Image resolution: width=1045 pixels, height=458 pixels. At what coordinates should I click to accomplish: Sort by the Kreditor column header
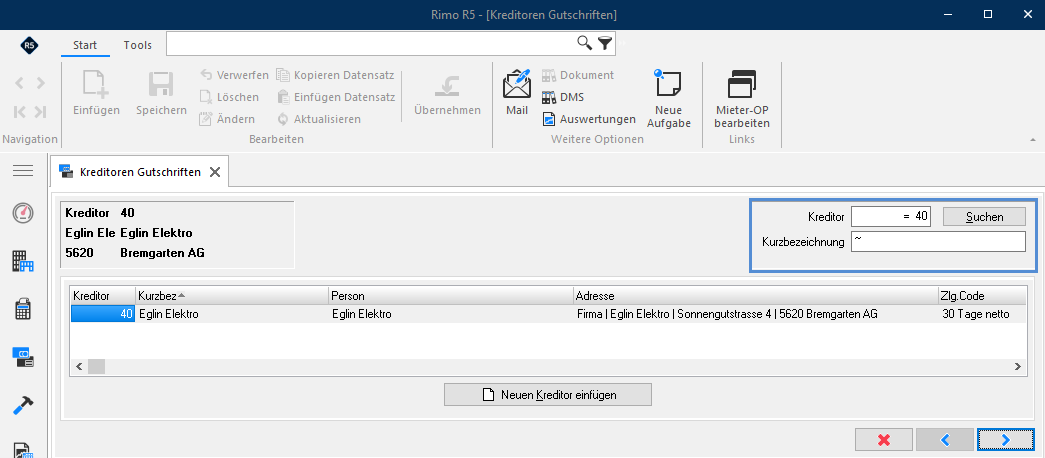click(x=103, y=295)
